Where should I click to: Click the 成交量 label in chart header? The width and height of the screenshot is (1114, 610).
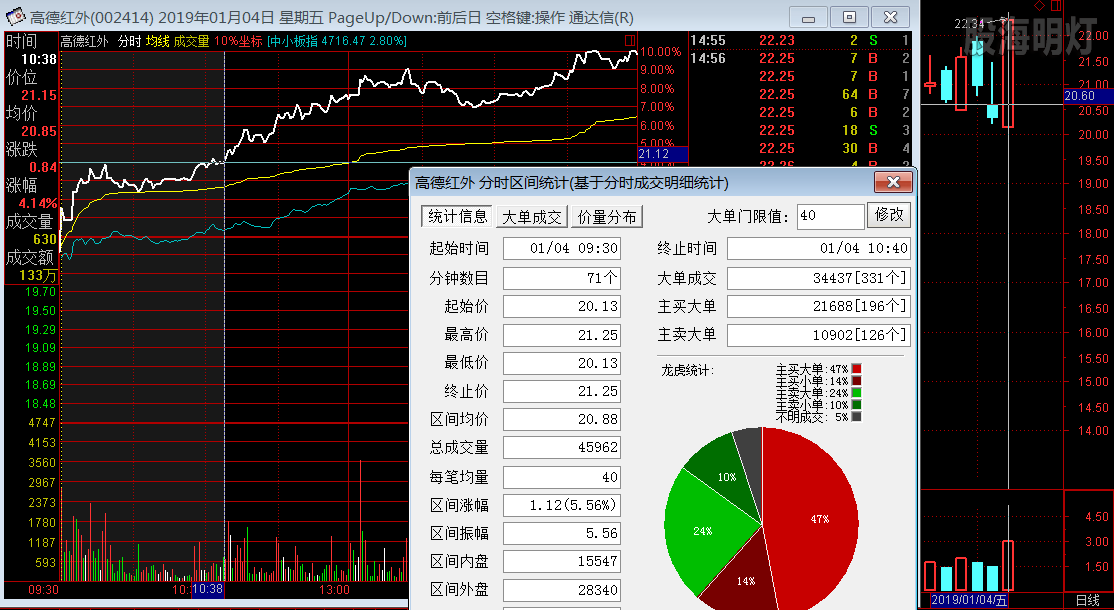click(192, 41)
